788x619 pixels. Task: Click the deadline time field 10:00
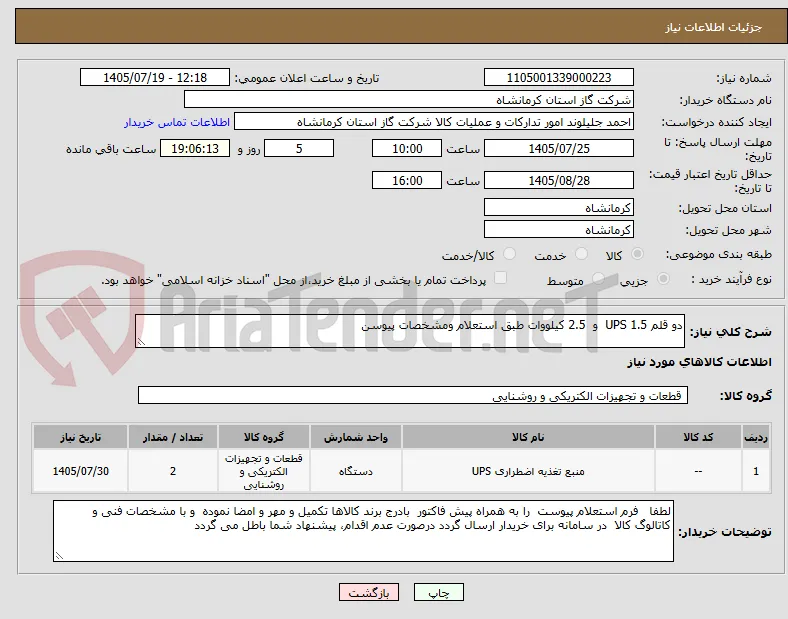(x=407, y=148)
